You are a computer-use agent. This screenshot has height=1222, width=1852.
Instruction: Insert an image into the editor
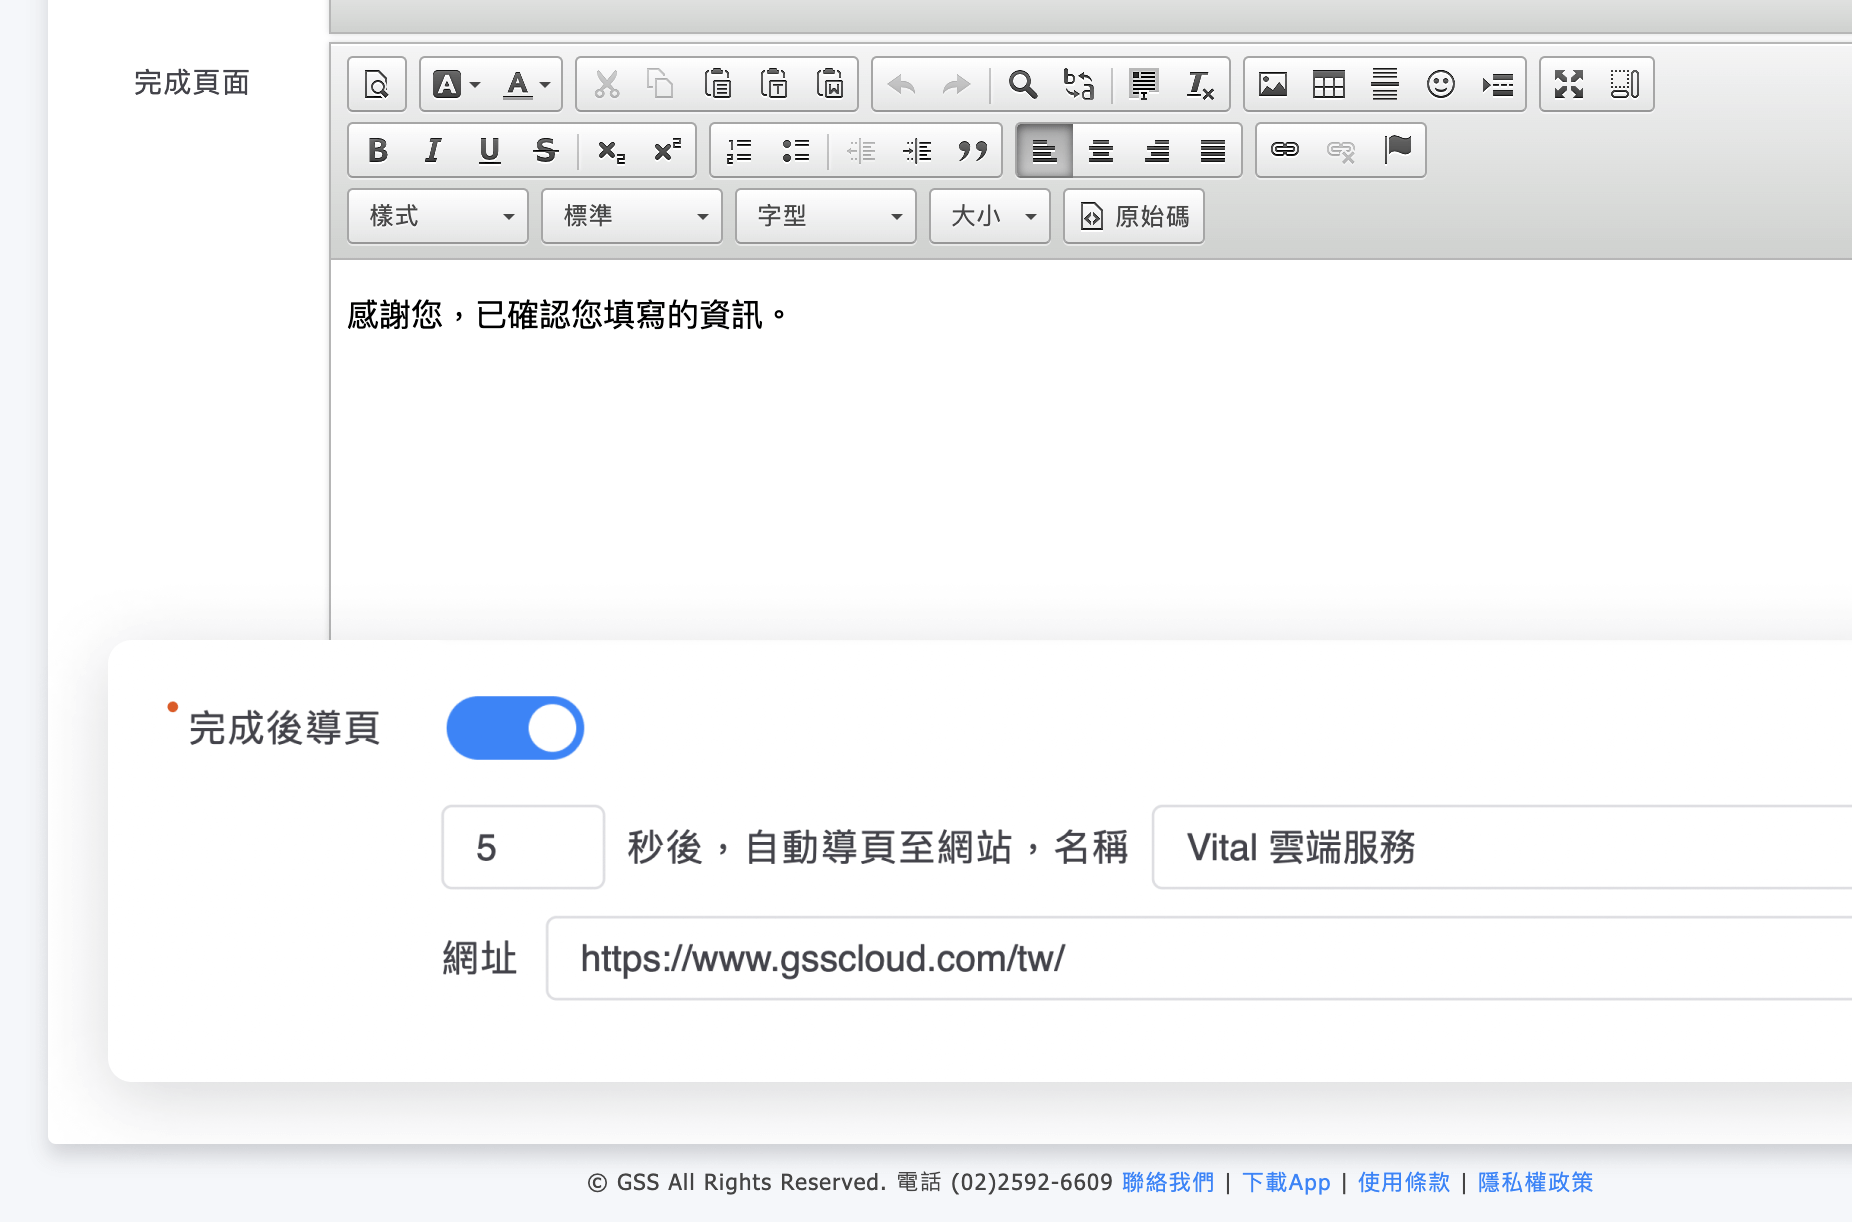(1272, 85)
